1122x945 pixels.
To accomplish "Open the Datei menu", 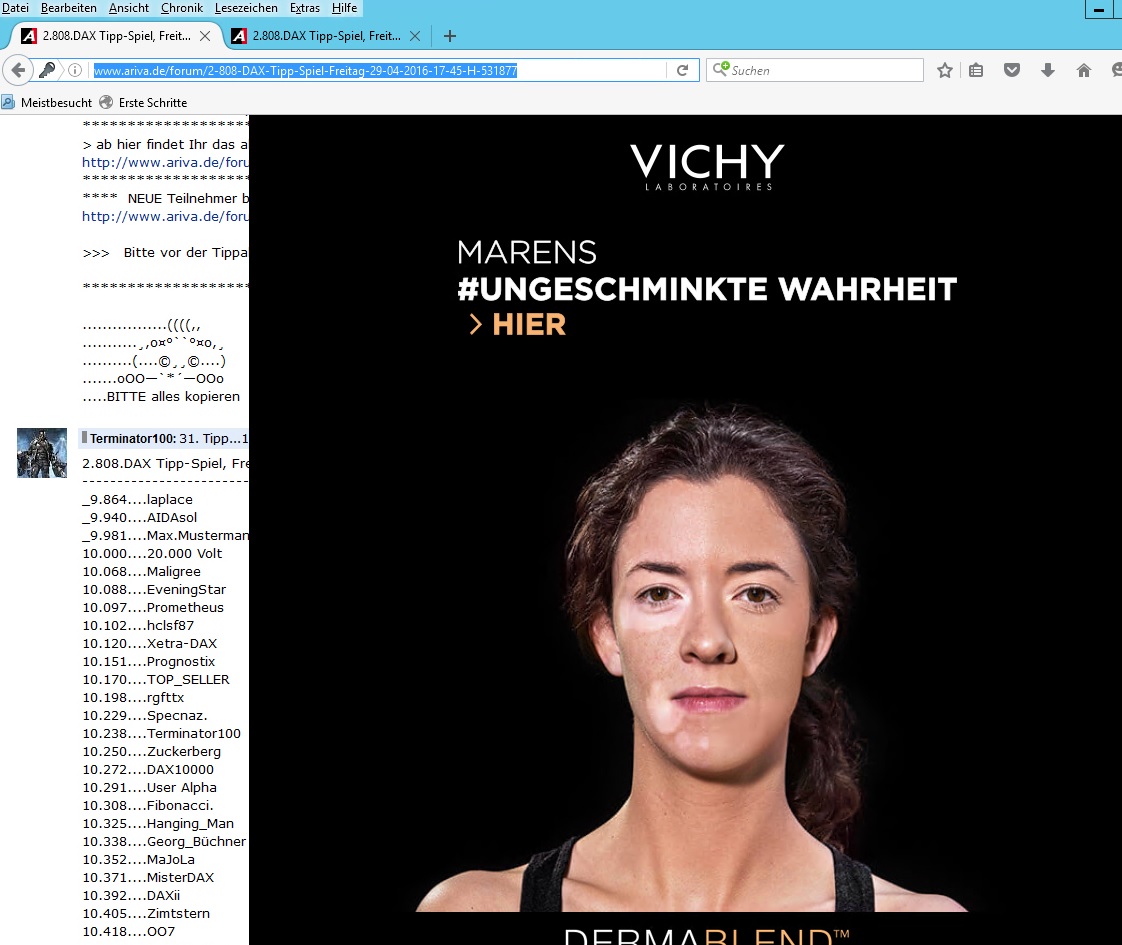I will pos(15,8).
